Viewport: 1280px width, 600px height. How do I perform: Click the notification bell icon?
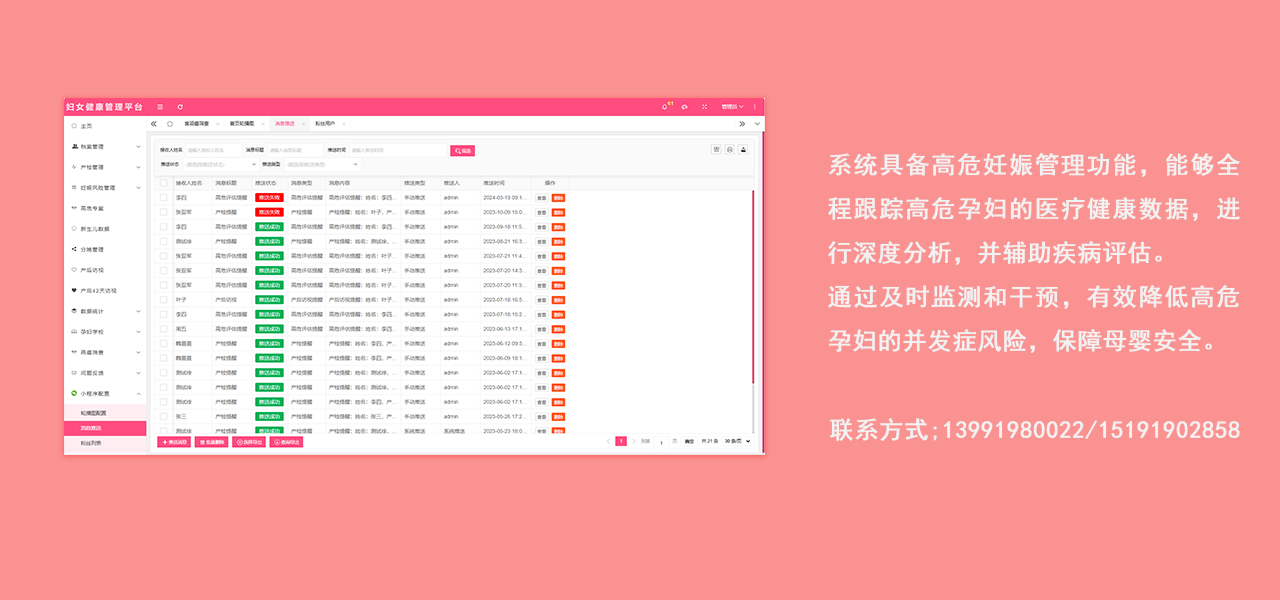click(x=667, y=106)
